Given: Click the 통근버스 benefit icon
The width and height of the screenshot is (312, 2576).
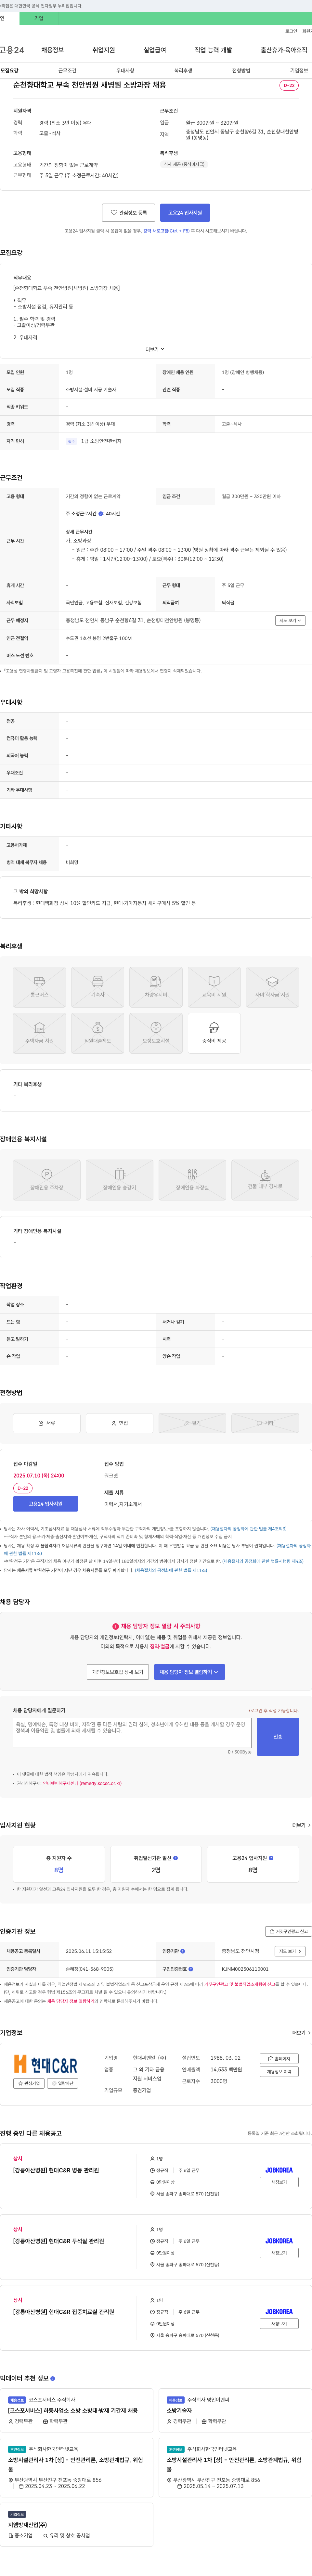Looking at the screenshot, I should 39,987.
